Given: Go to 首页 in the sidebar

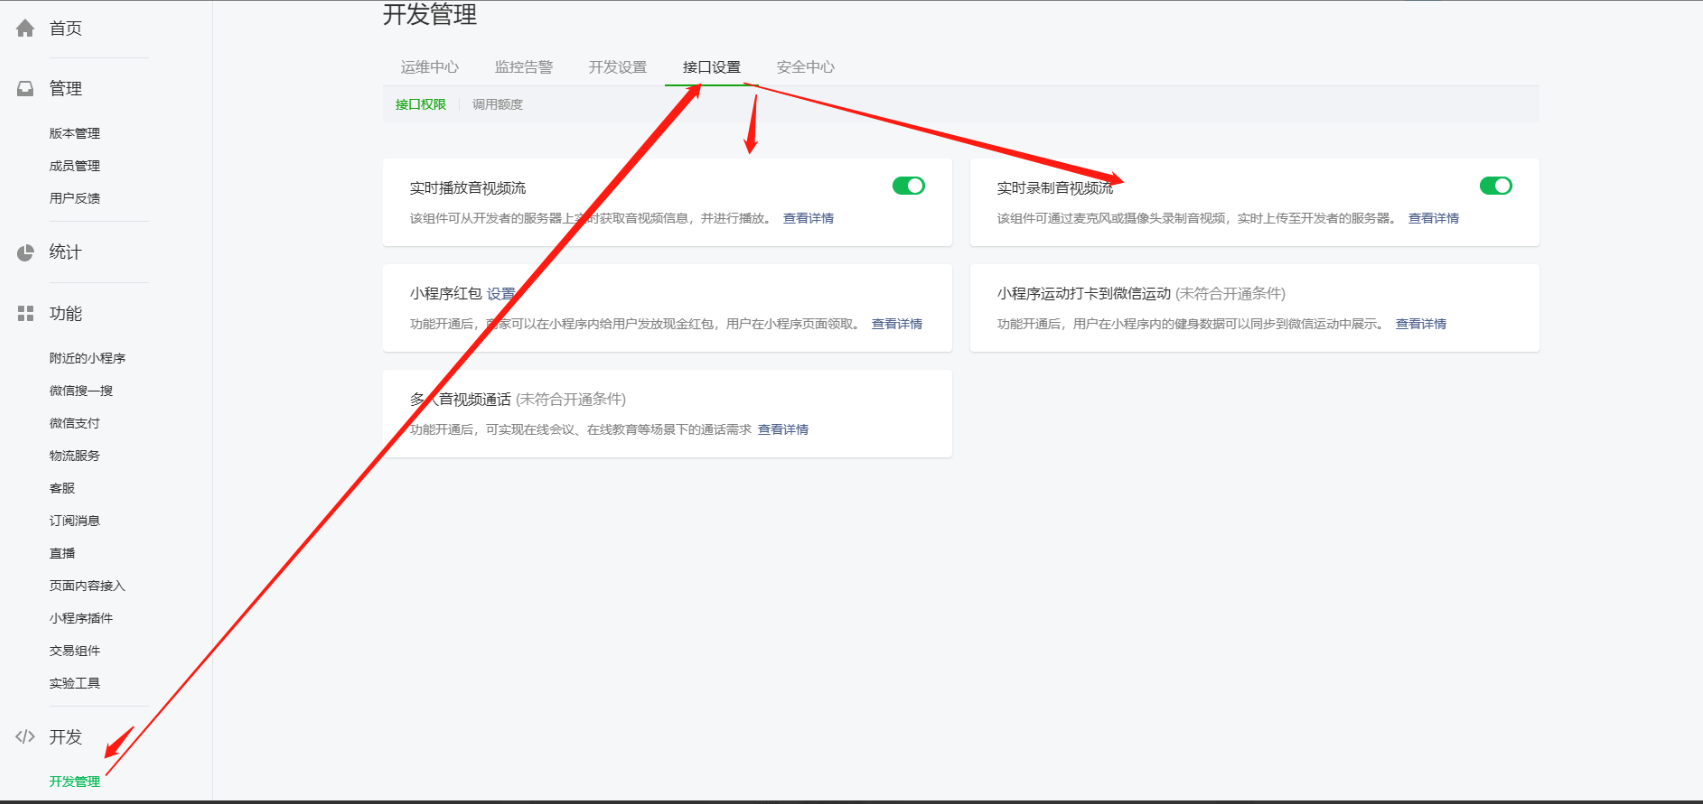Looking at the screenshot, I should (66, 28).
